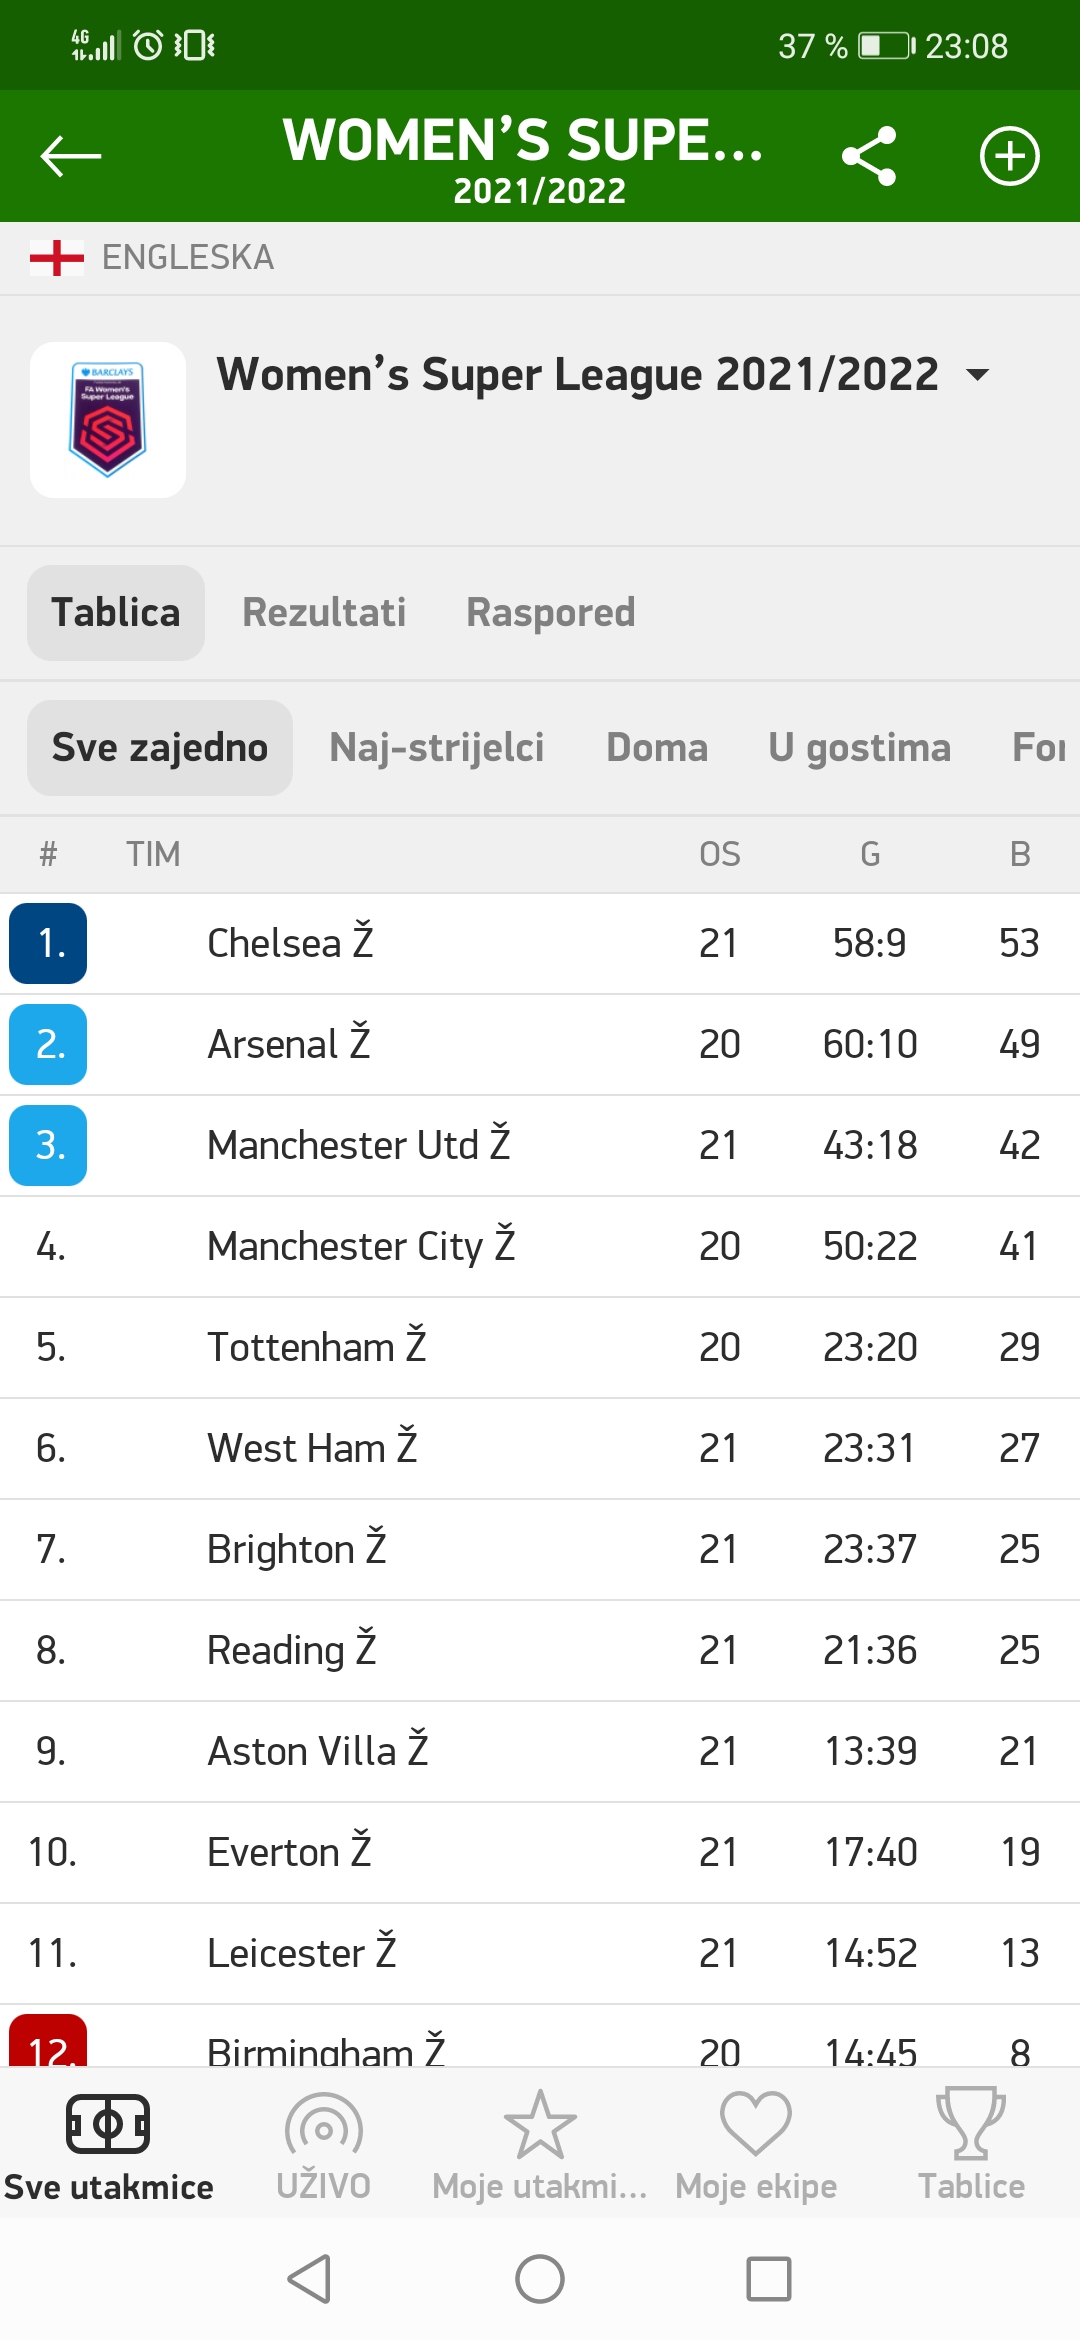Viewport: 1080px width, 2340px height.
Task: Switch to the Rezultati tab
Action: coord(324,612)
